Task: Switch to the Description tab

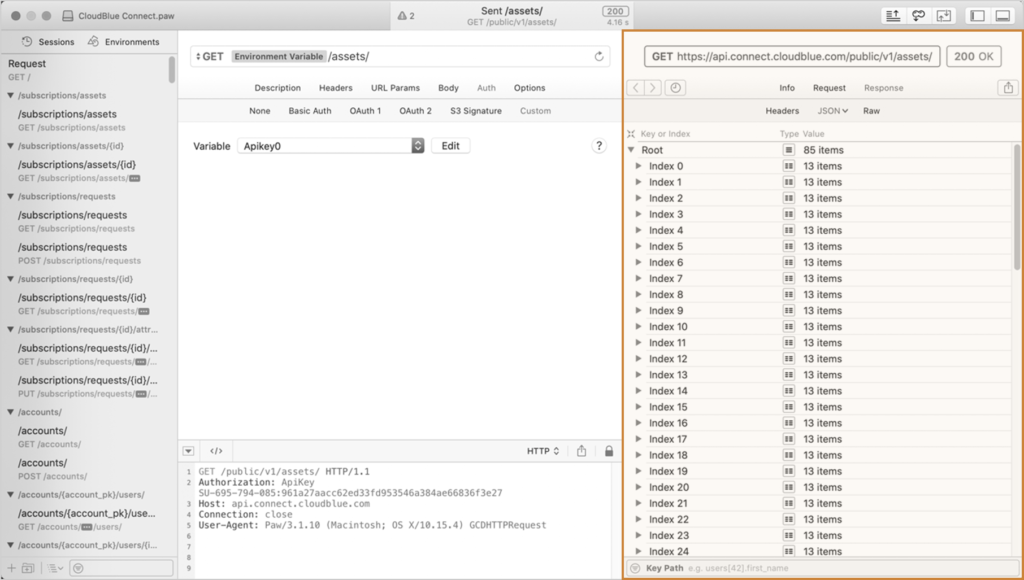Action: click(278, 88)
